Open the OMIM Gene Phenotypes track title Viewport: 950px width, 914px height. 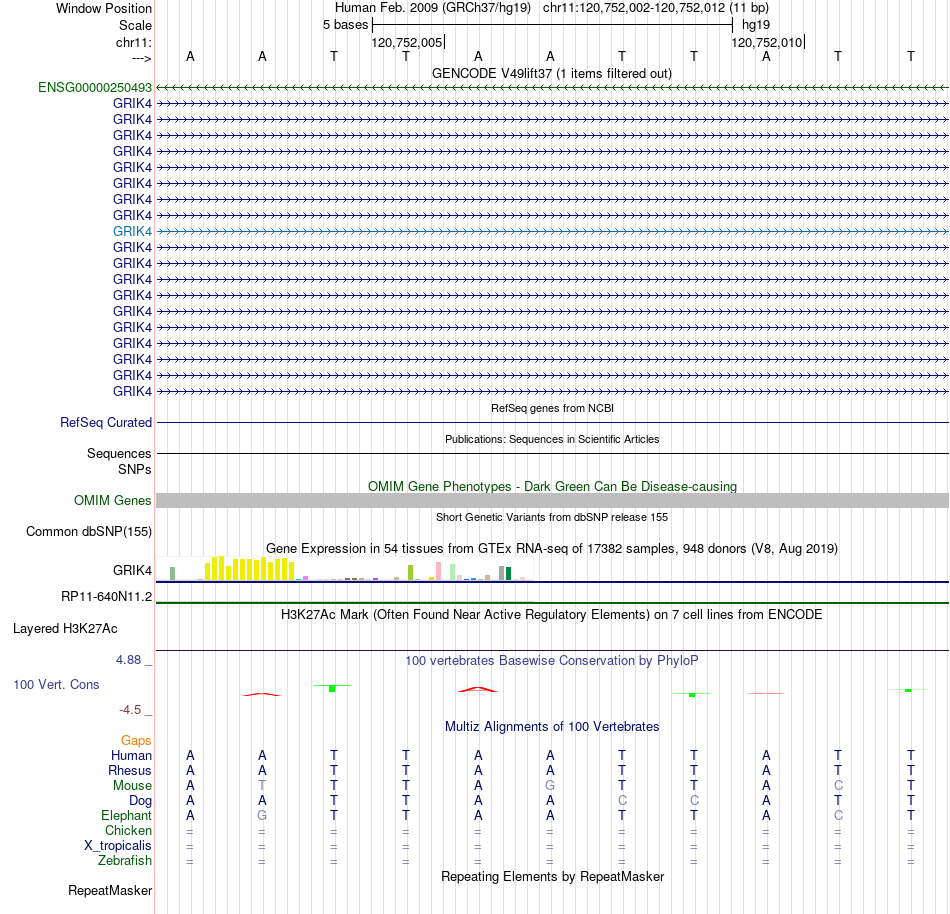coord(553,486)
